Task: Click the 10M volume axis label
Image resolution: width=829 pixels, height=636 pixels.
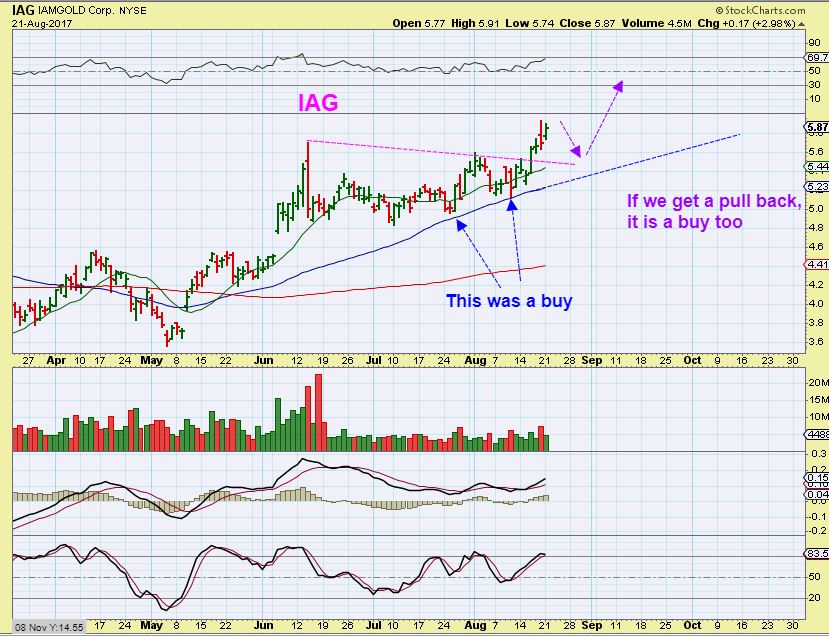Action: 818,417
